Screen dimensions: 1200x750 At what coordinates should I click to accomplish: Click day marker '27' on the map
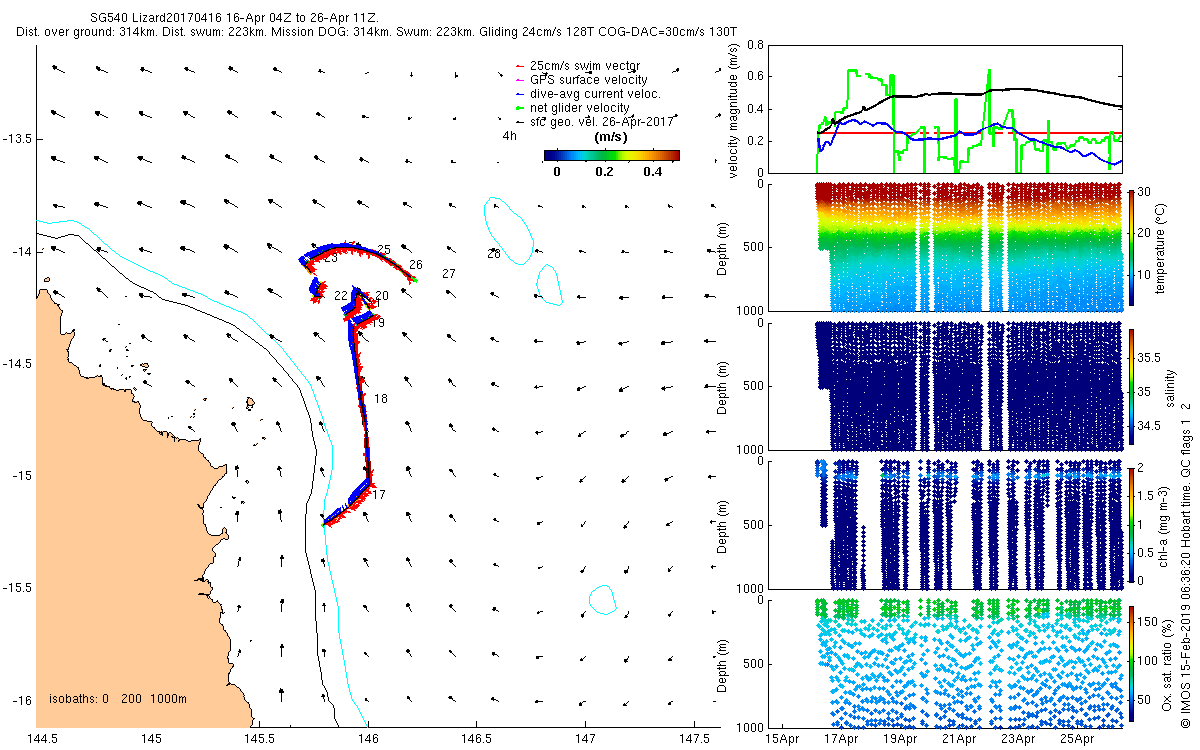click(x=449, y=273)
